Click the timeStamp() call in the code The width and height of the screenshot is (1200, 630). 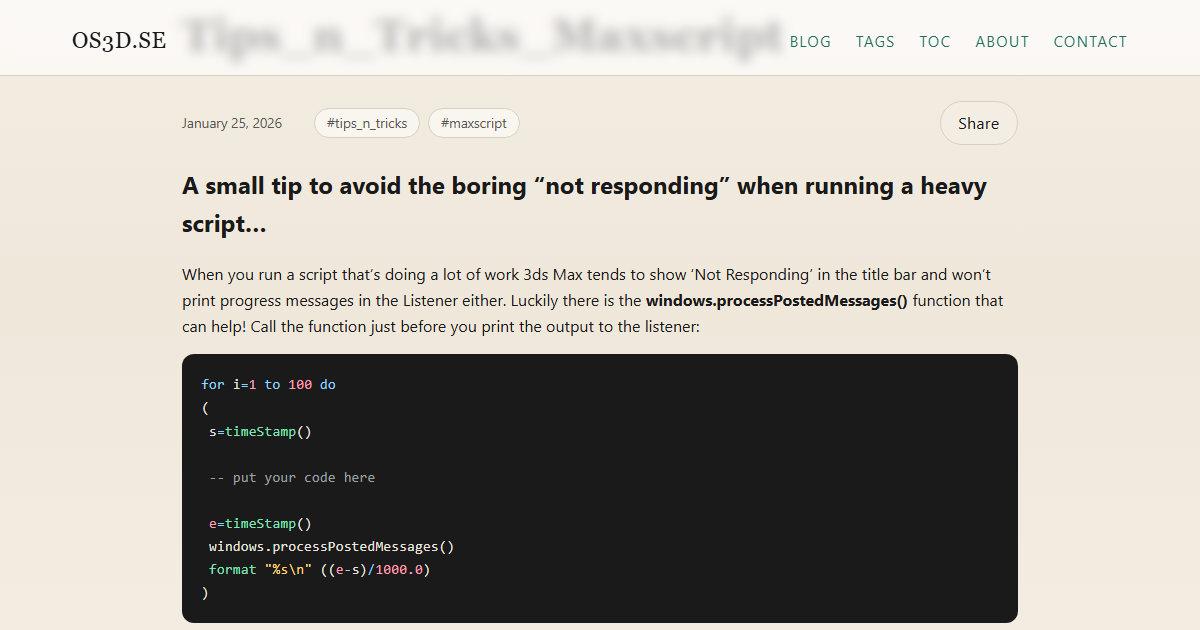(260, 431)
